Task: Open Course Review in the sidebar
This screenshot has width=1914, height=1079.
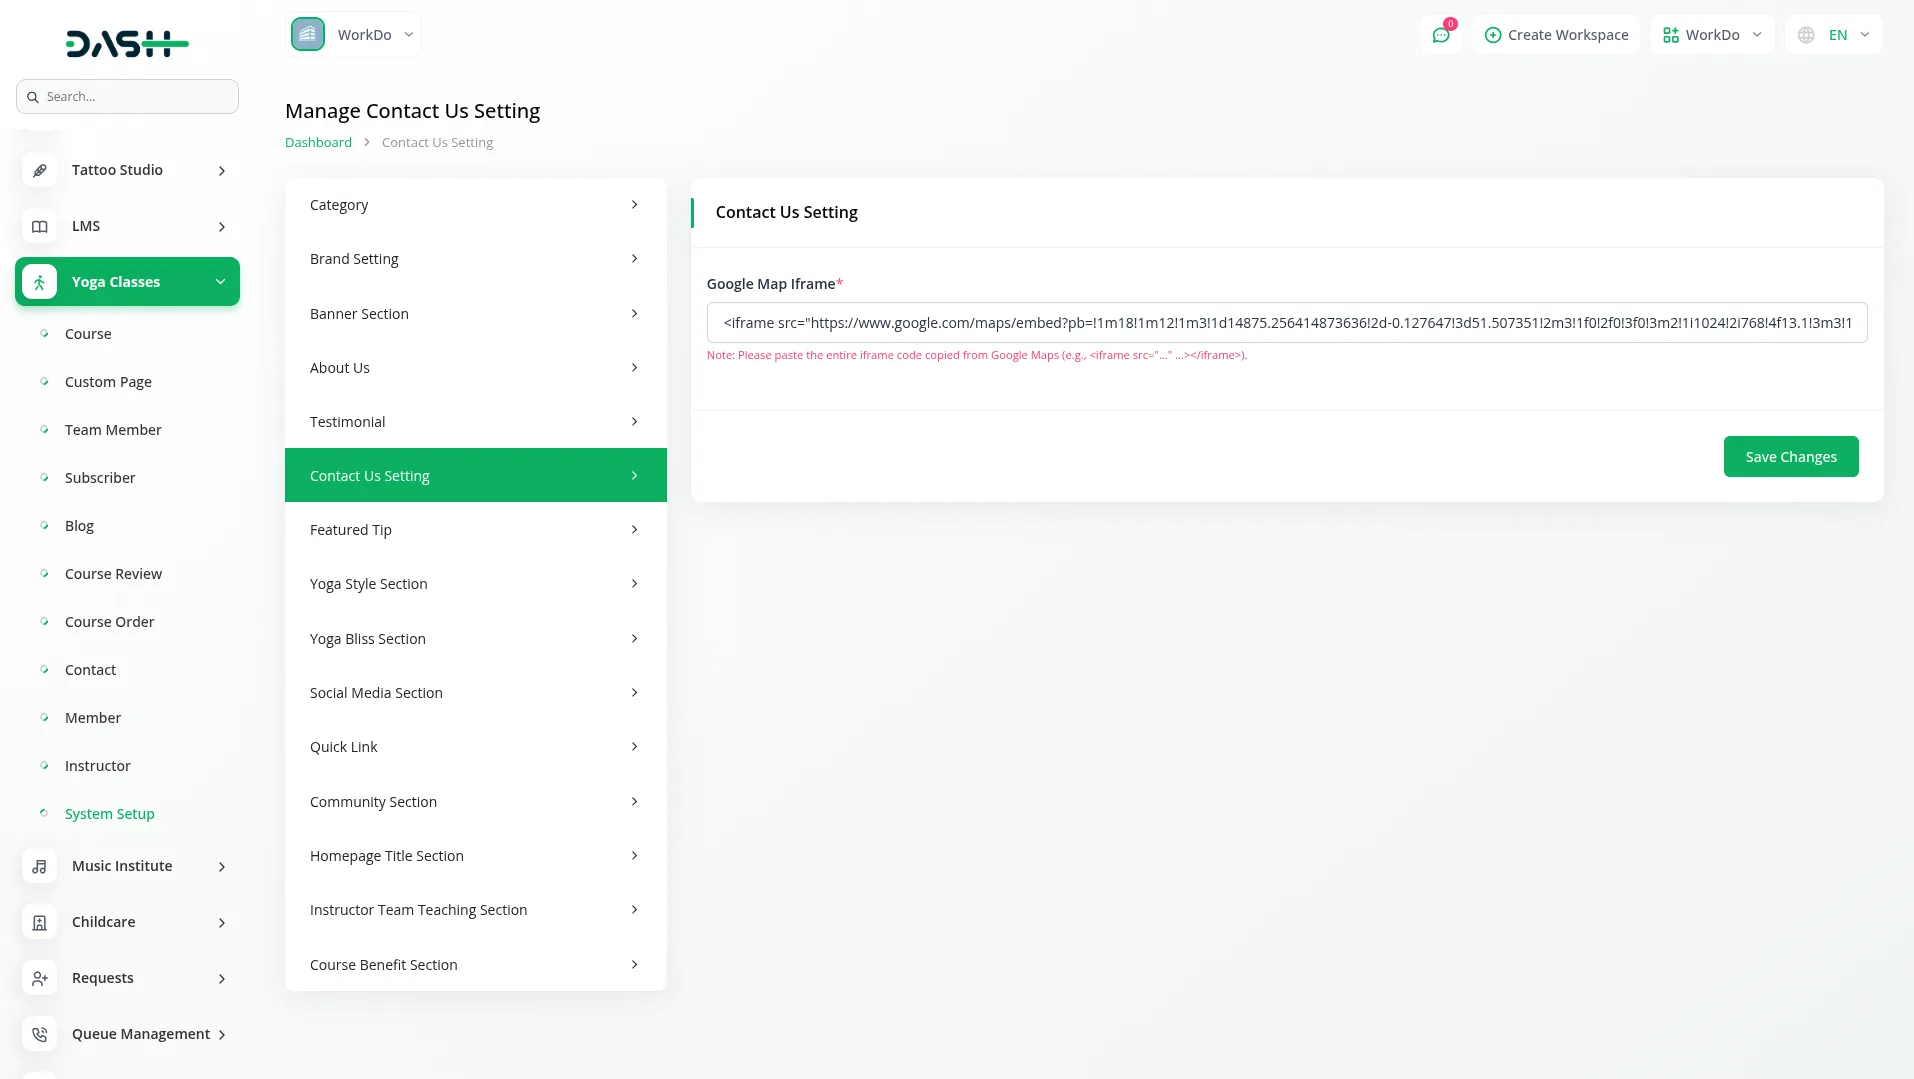Action: tap(113, 574)
